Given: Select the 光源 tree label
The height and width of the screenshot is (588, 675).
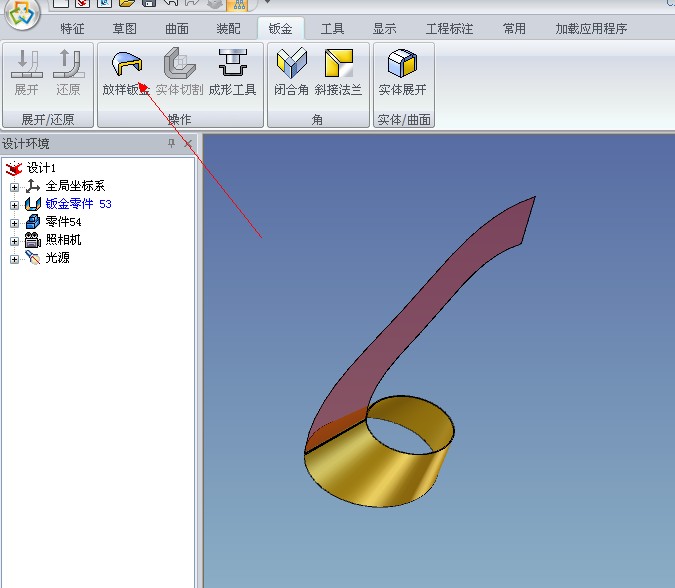Looking at the screenshot, I should [57, 258].
